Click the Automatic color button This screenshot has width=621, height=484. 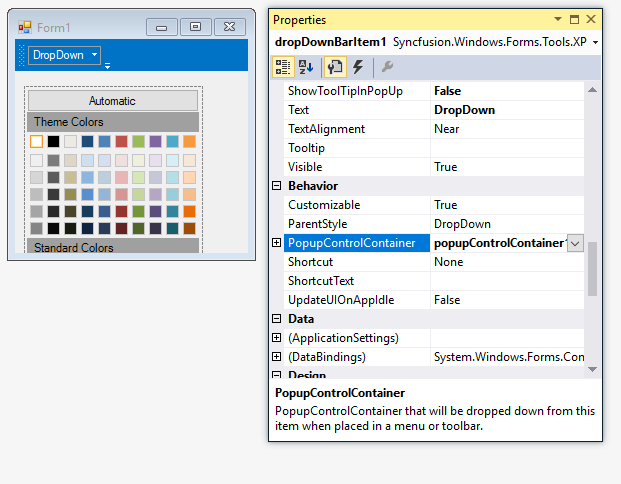(113, 101)
